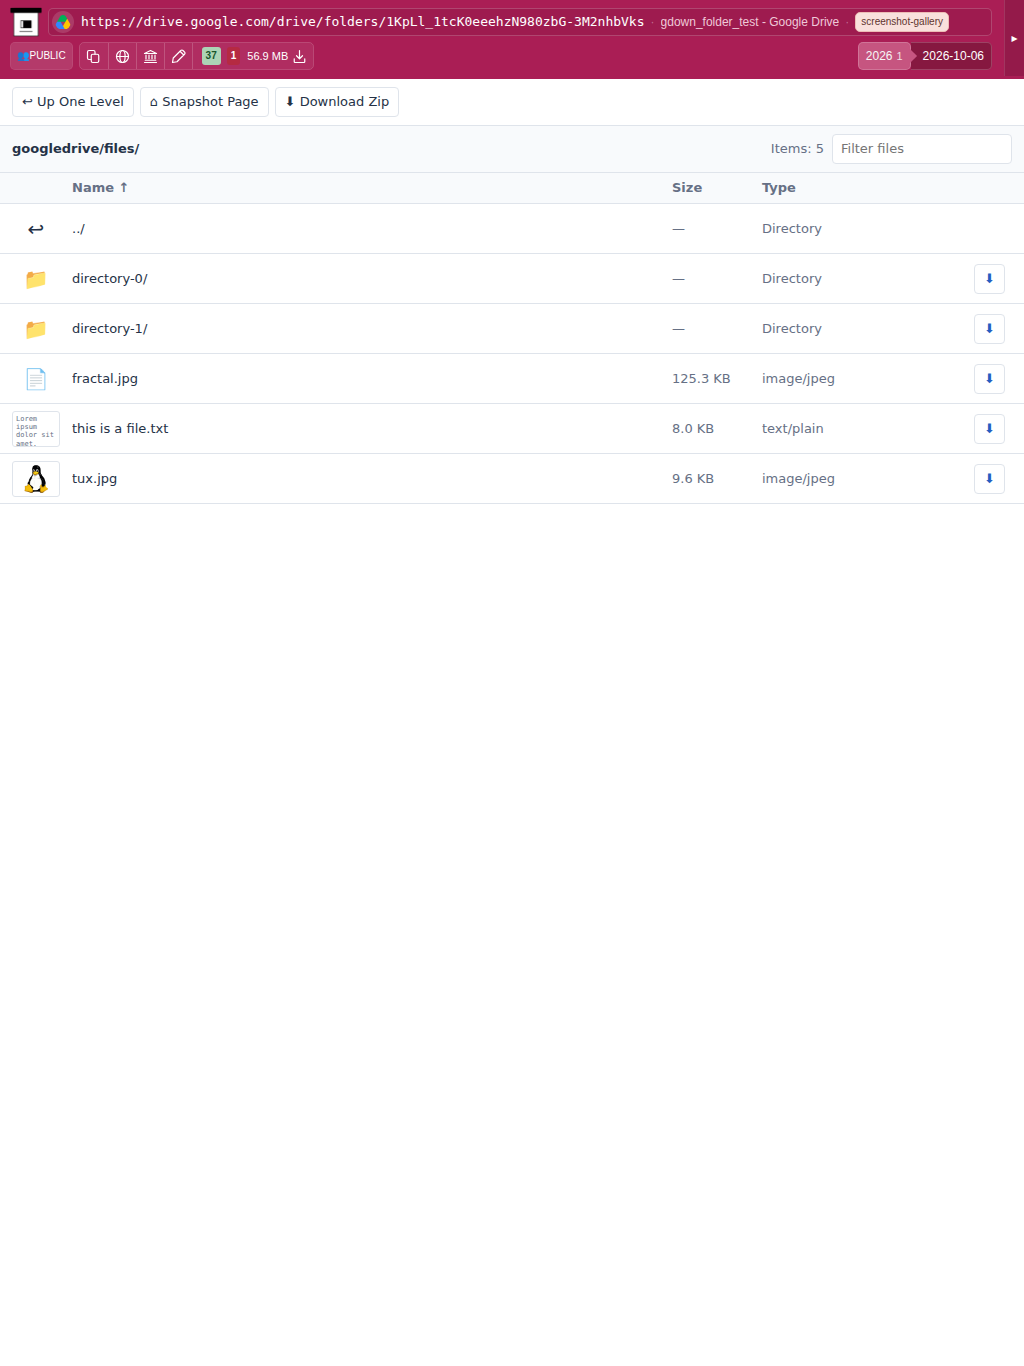
Task: Click the text preview thumbnail of this is a file.txt
Action: 36,429
